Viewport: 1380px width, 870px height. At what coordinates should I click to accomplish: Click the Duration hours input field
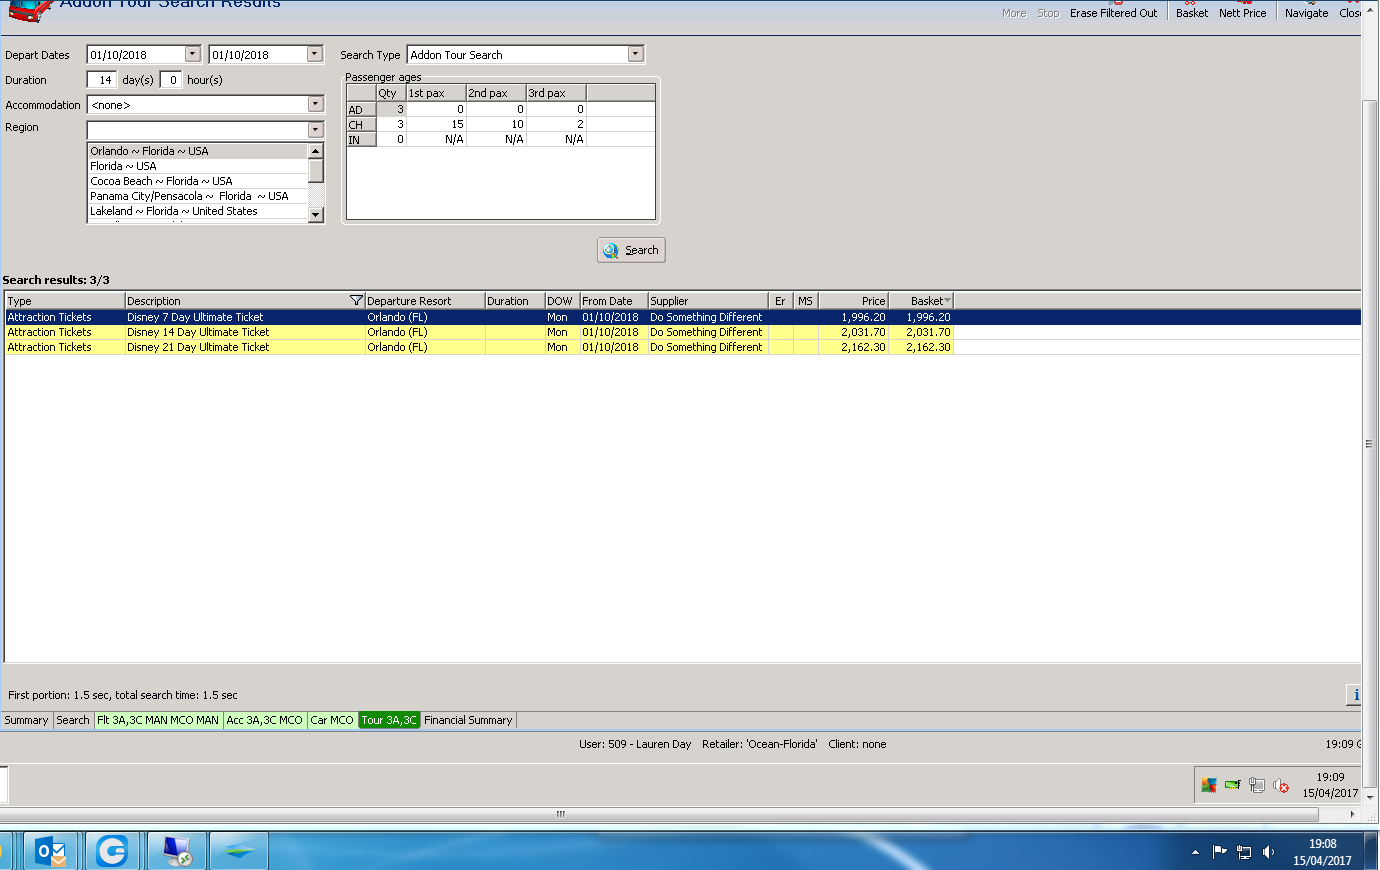171,80
